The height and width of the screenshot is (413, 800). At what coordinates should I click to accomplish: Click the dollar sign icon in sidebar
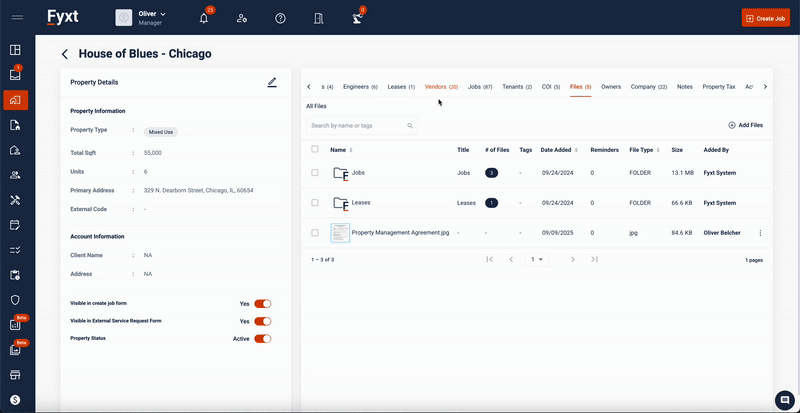coord(15,400)
